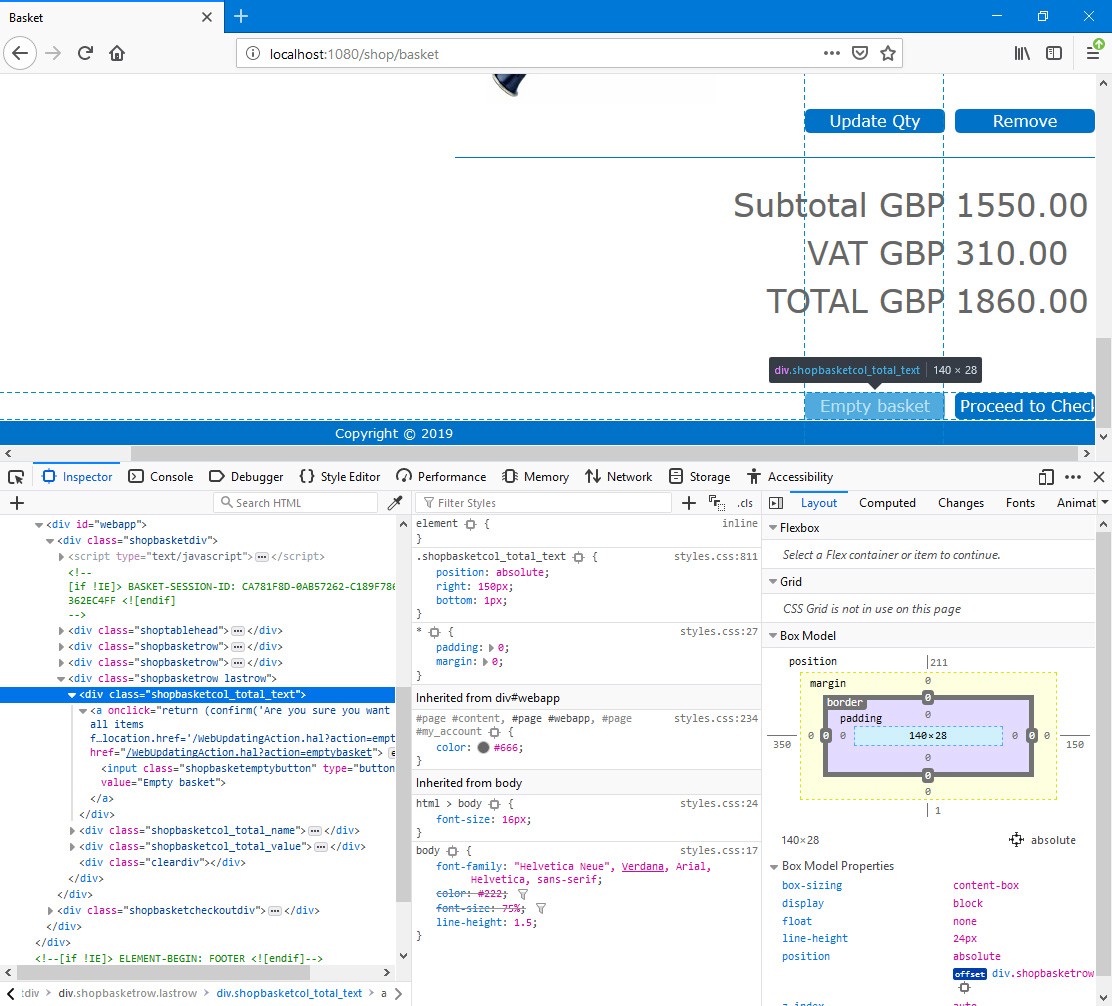Collapse the div id webapp node
This screenshot has height=1006, width=1112.
click(x=39, y=525)
